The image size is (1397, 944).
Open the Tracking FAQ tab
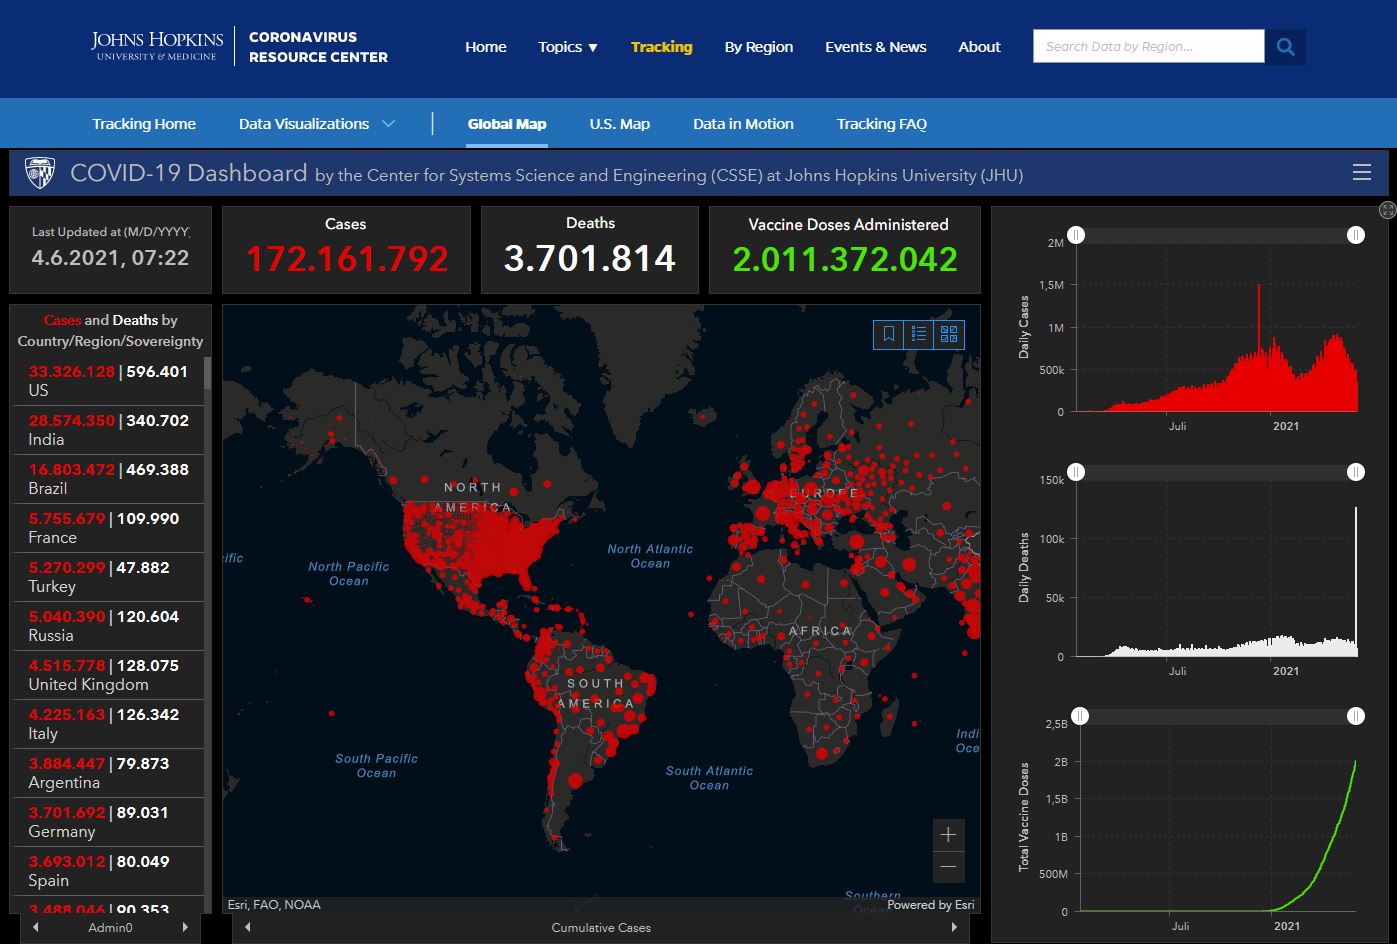[882, 124]
